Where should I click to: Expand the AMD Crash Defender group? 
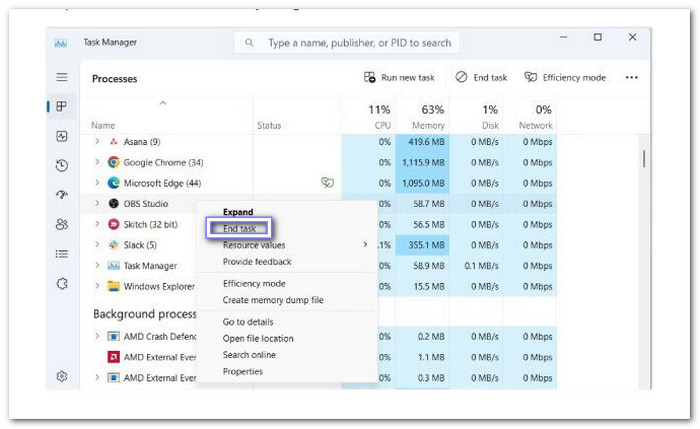click(97, 336)
